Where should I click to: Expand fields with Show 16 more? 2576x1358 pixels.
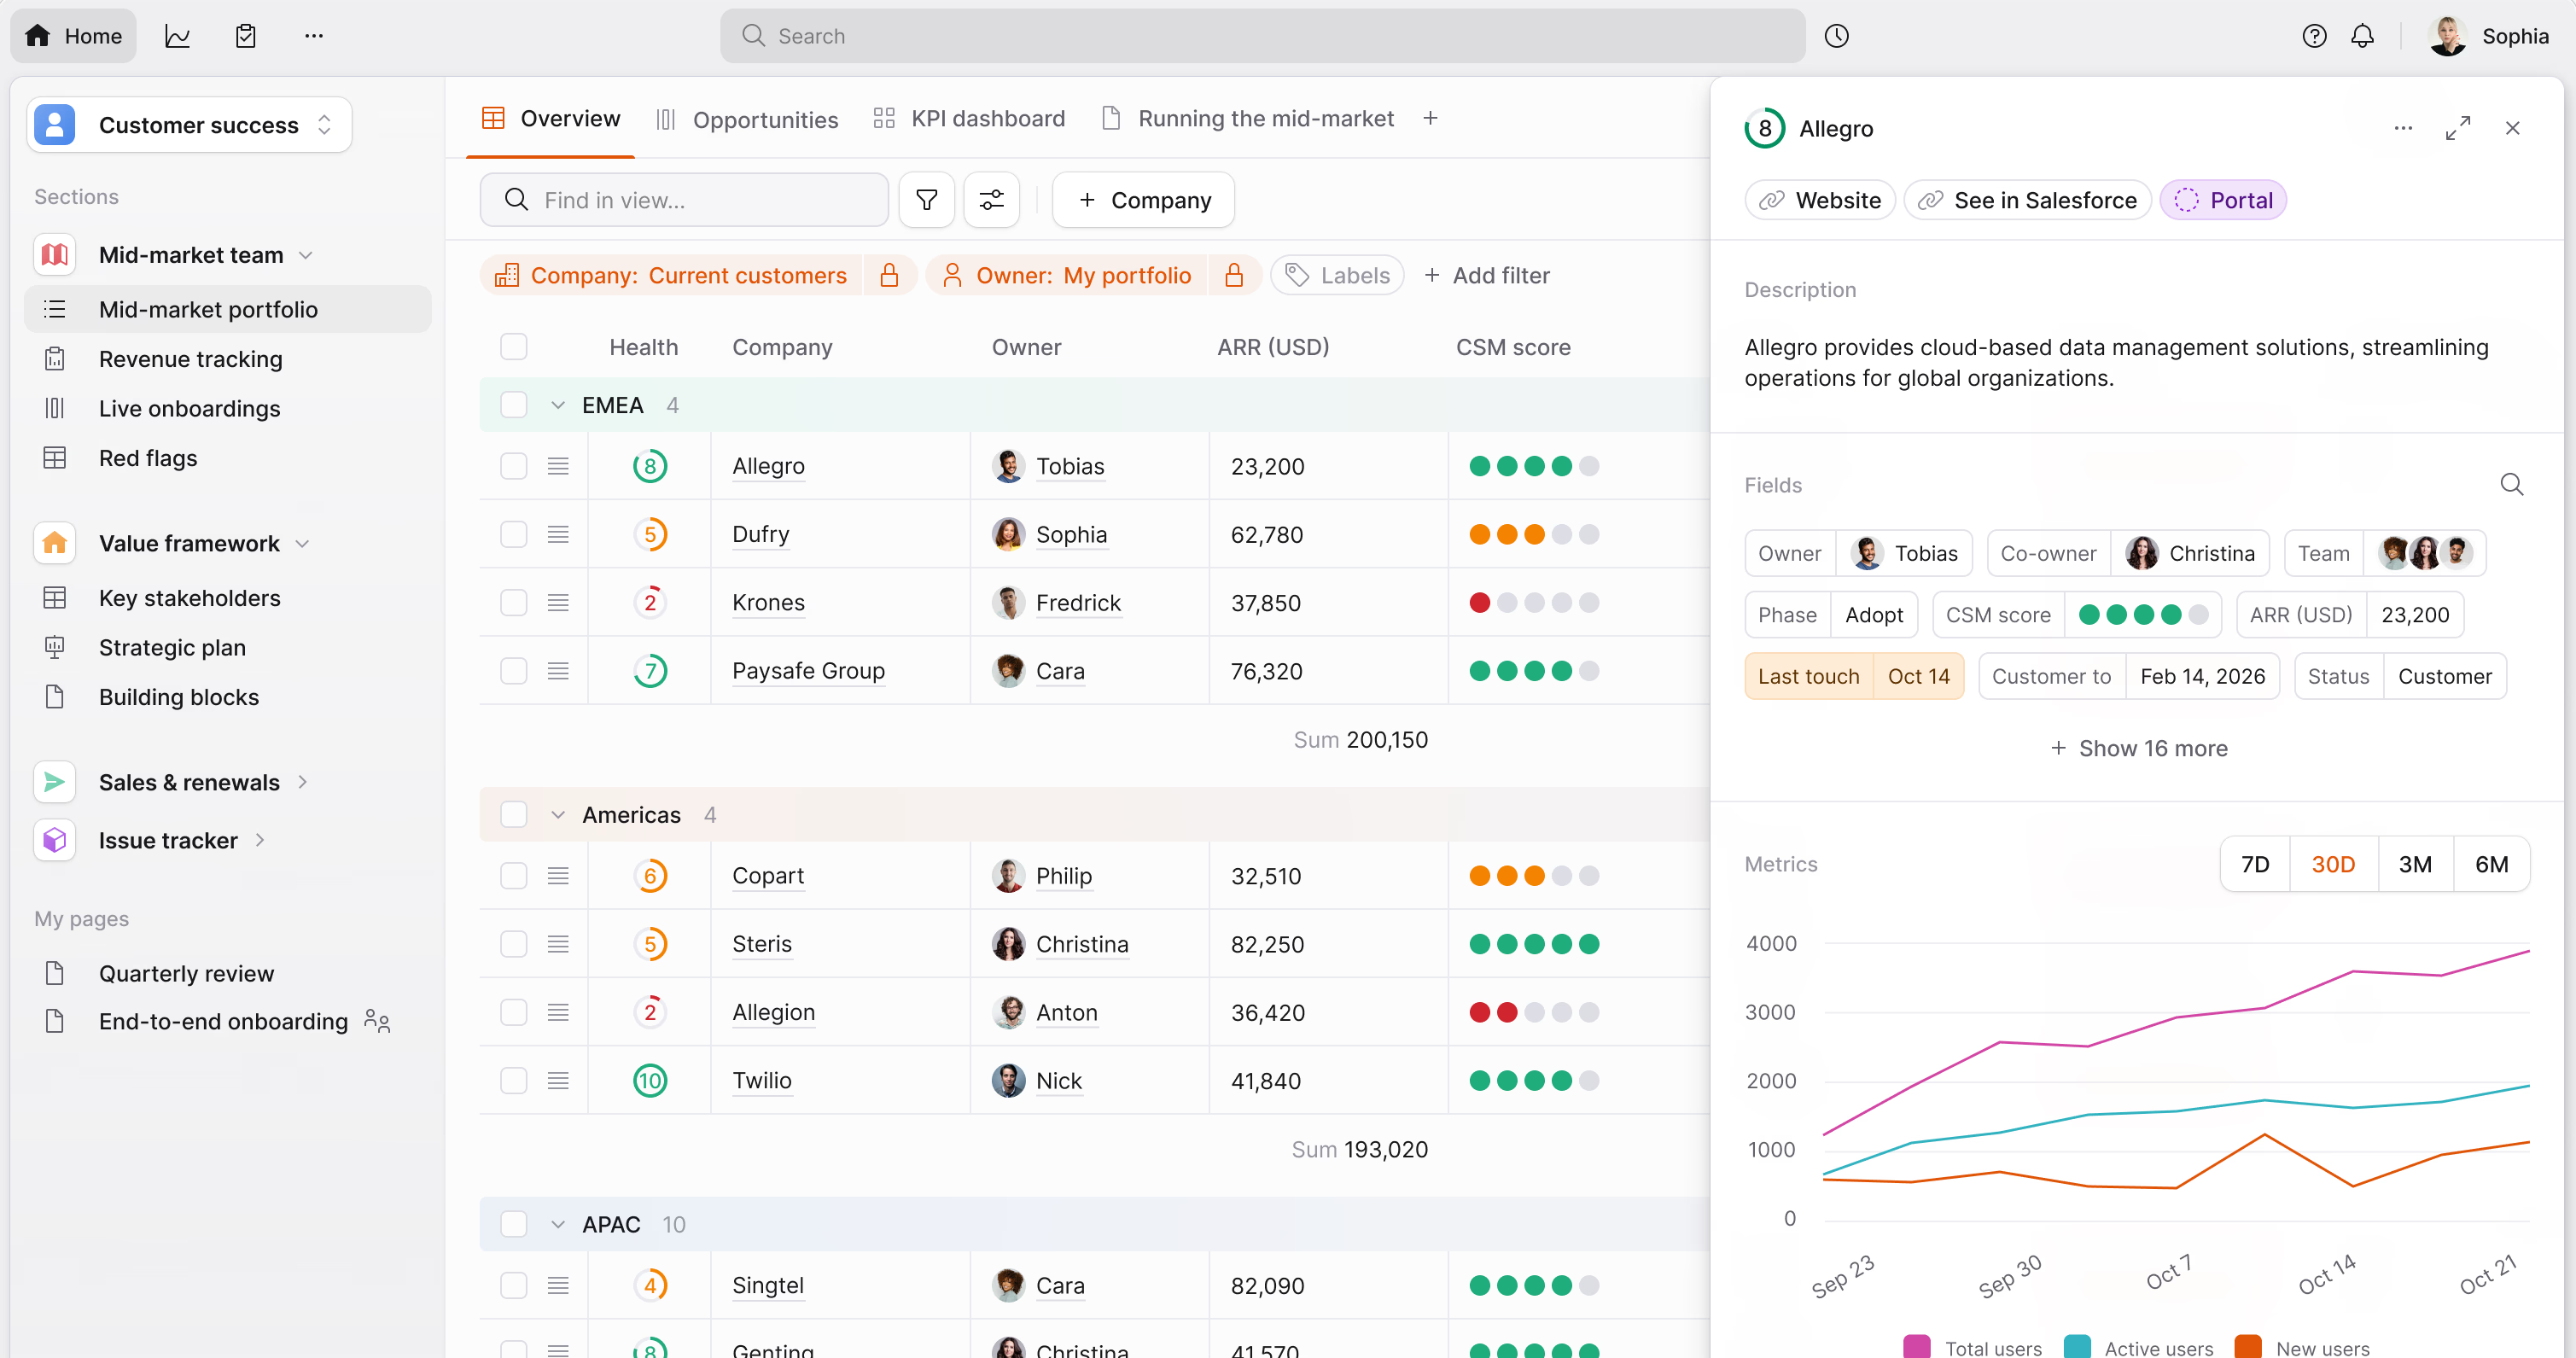coord(2138,748)
